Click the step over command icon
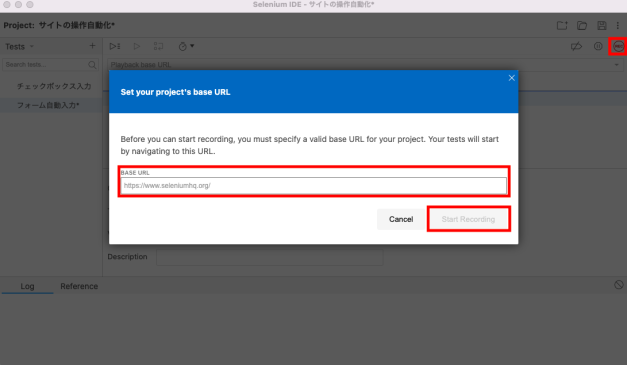The width and height of the screenshot is (627, 365). pyautogui.click(x=158, y=46)
